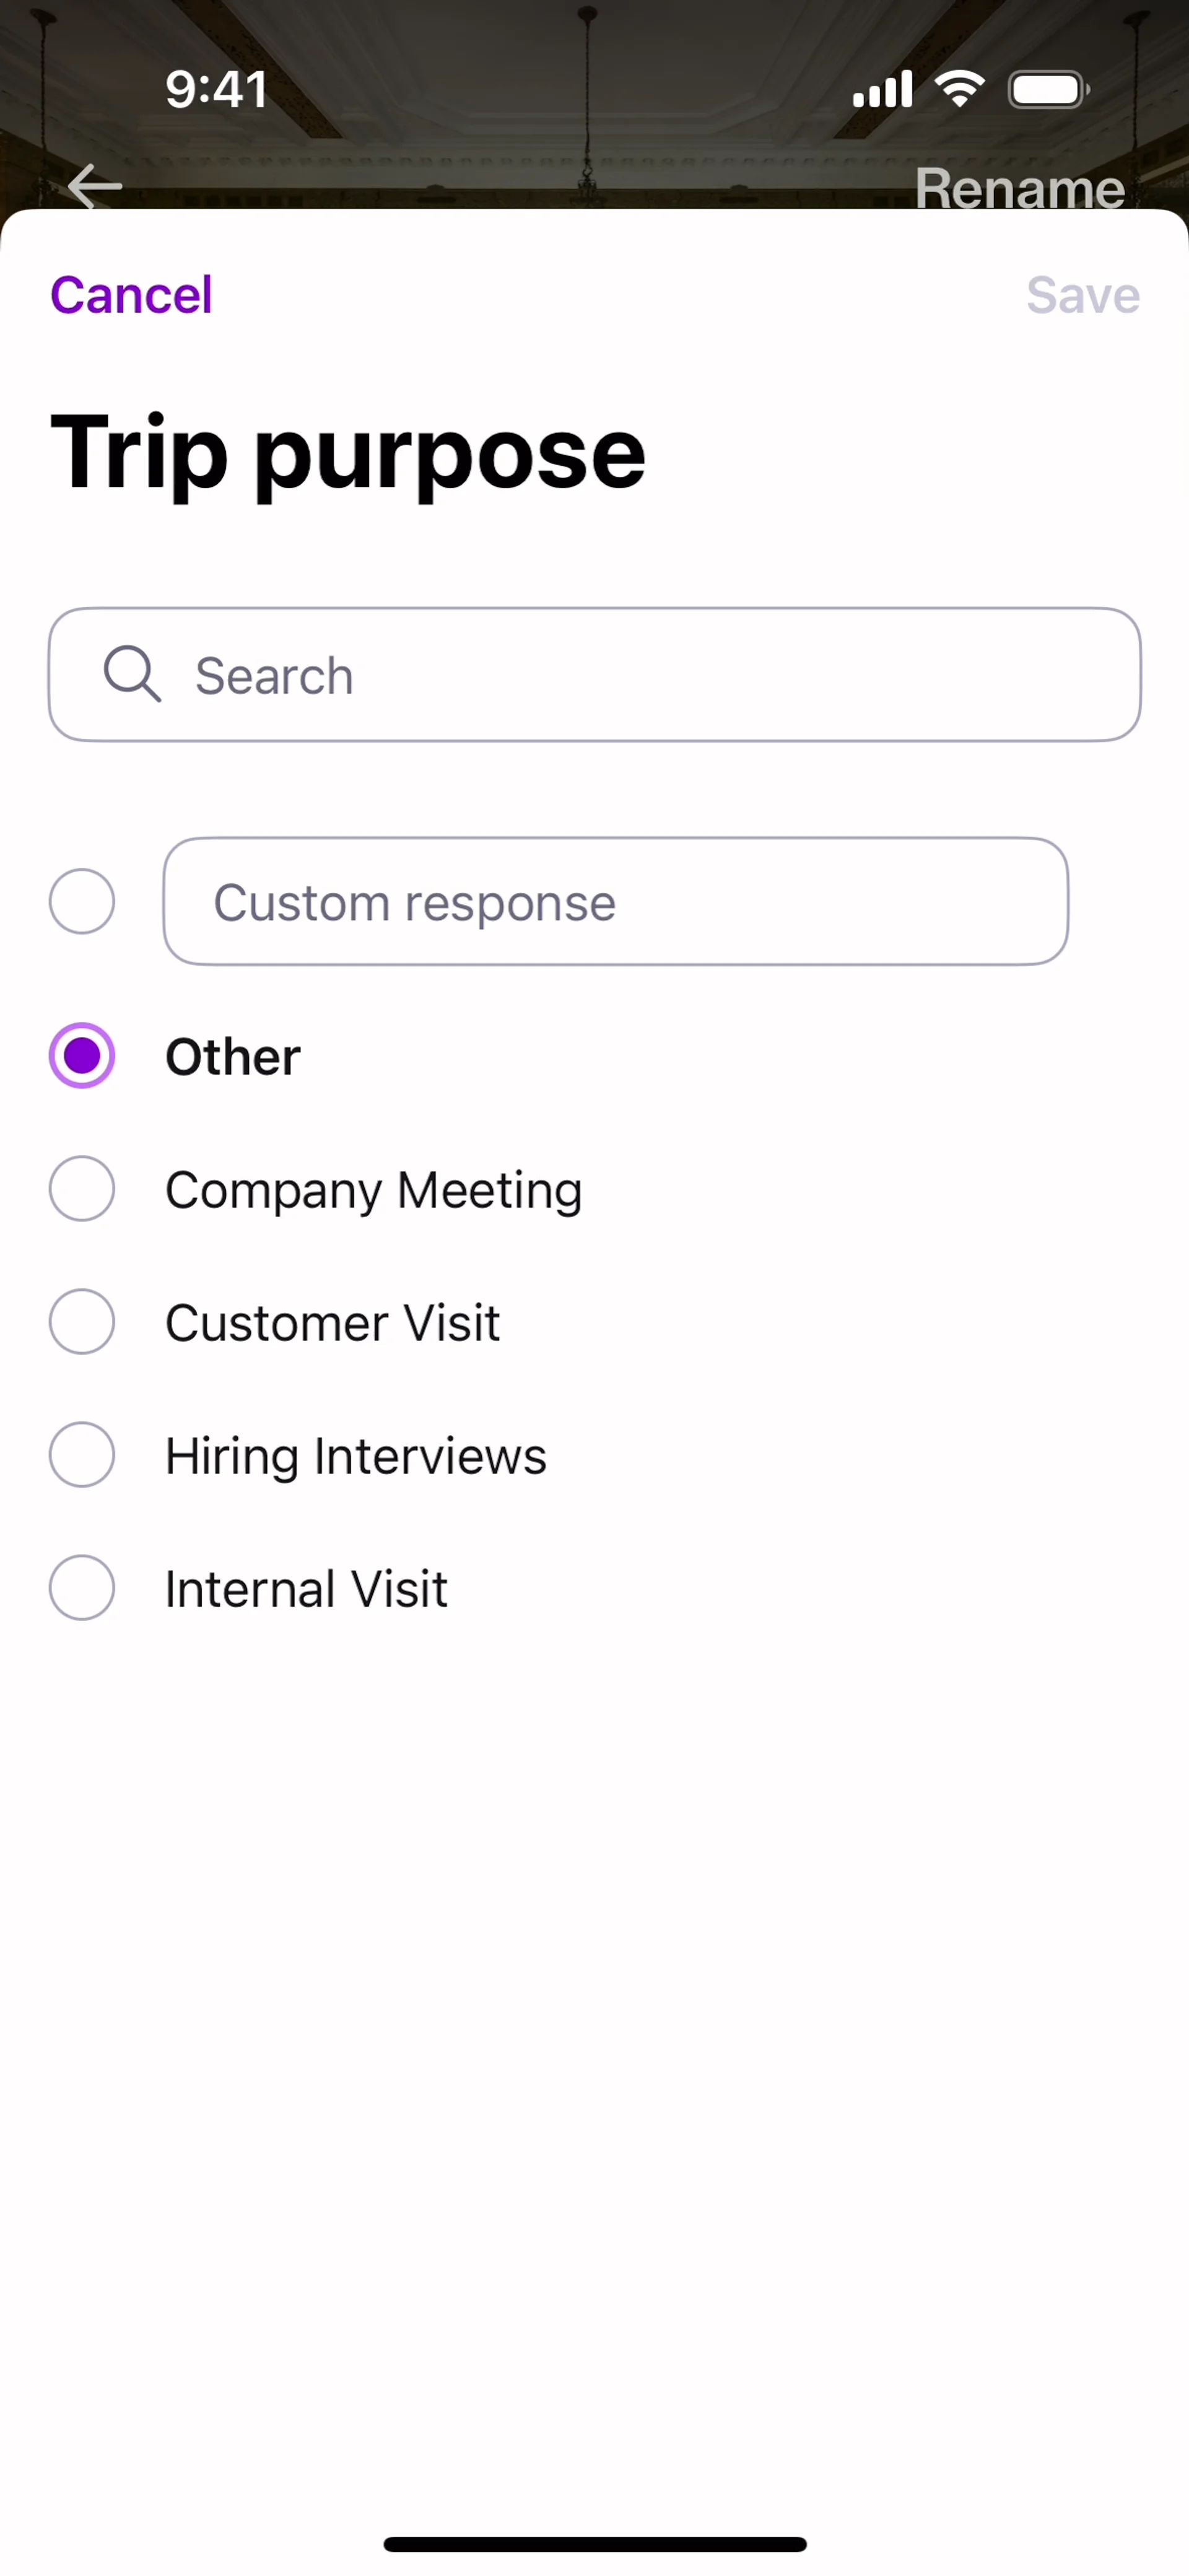Tap the cellular signal bars icon
The image size is (1189, 2576).
coord(882,90)
